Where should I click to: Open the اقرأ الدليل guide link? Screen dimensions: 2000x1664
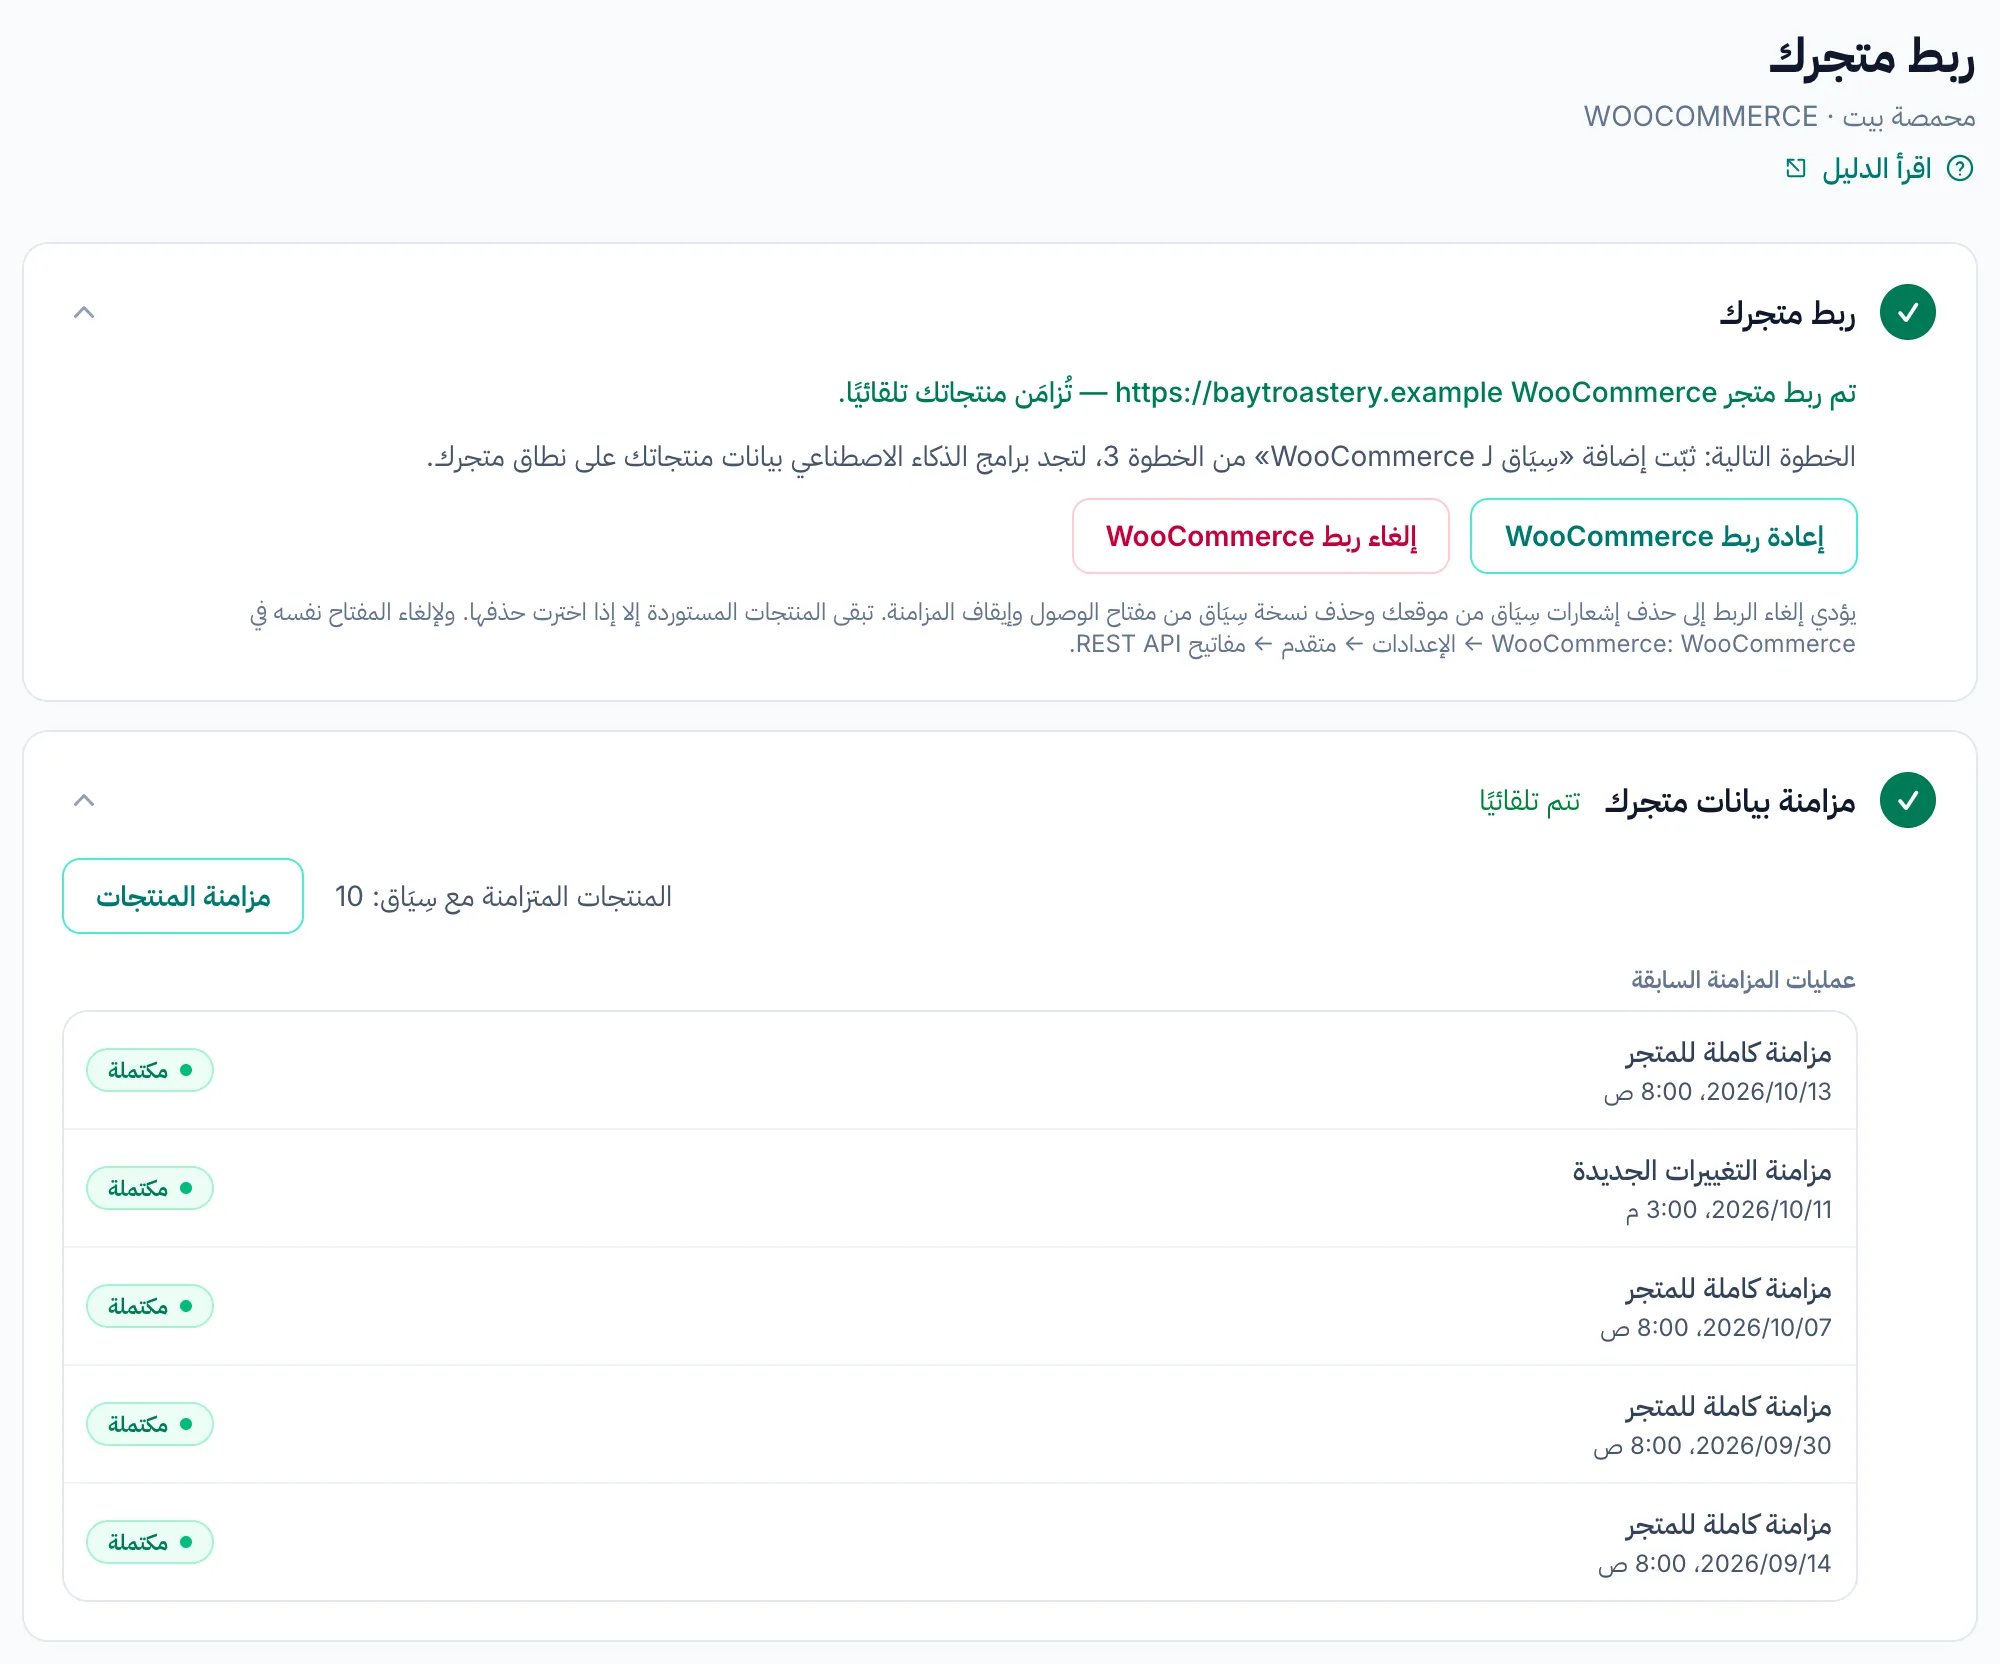coord(1877,169)
